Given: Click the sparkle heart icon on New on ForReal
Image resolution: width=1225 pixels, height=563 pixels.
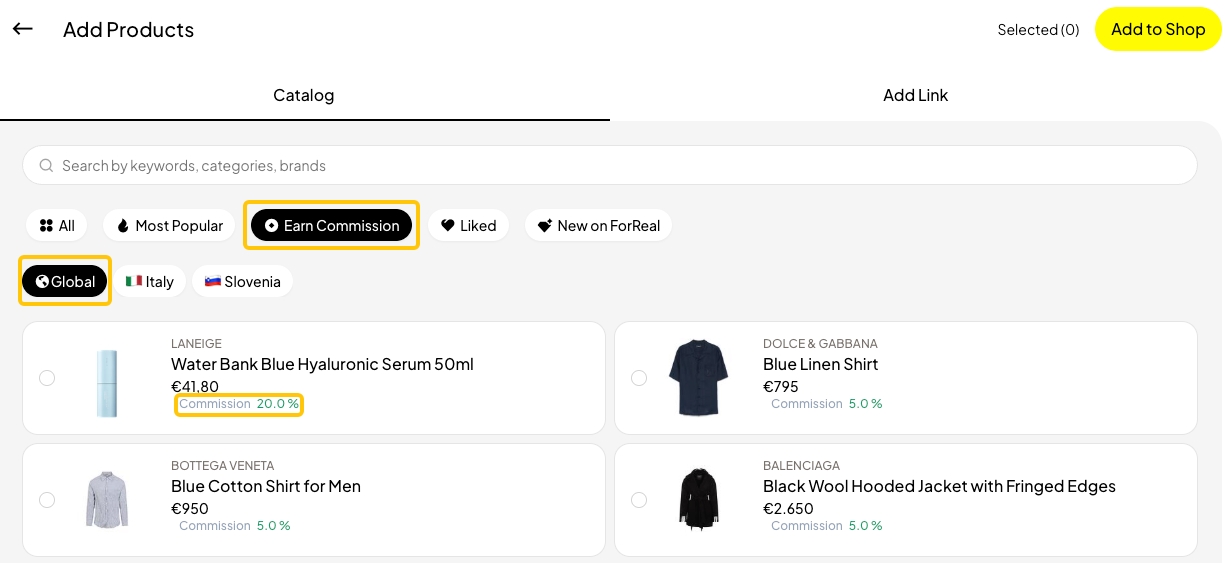Looking at the screenshot, I should [545, 226].
